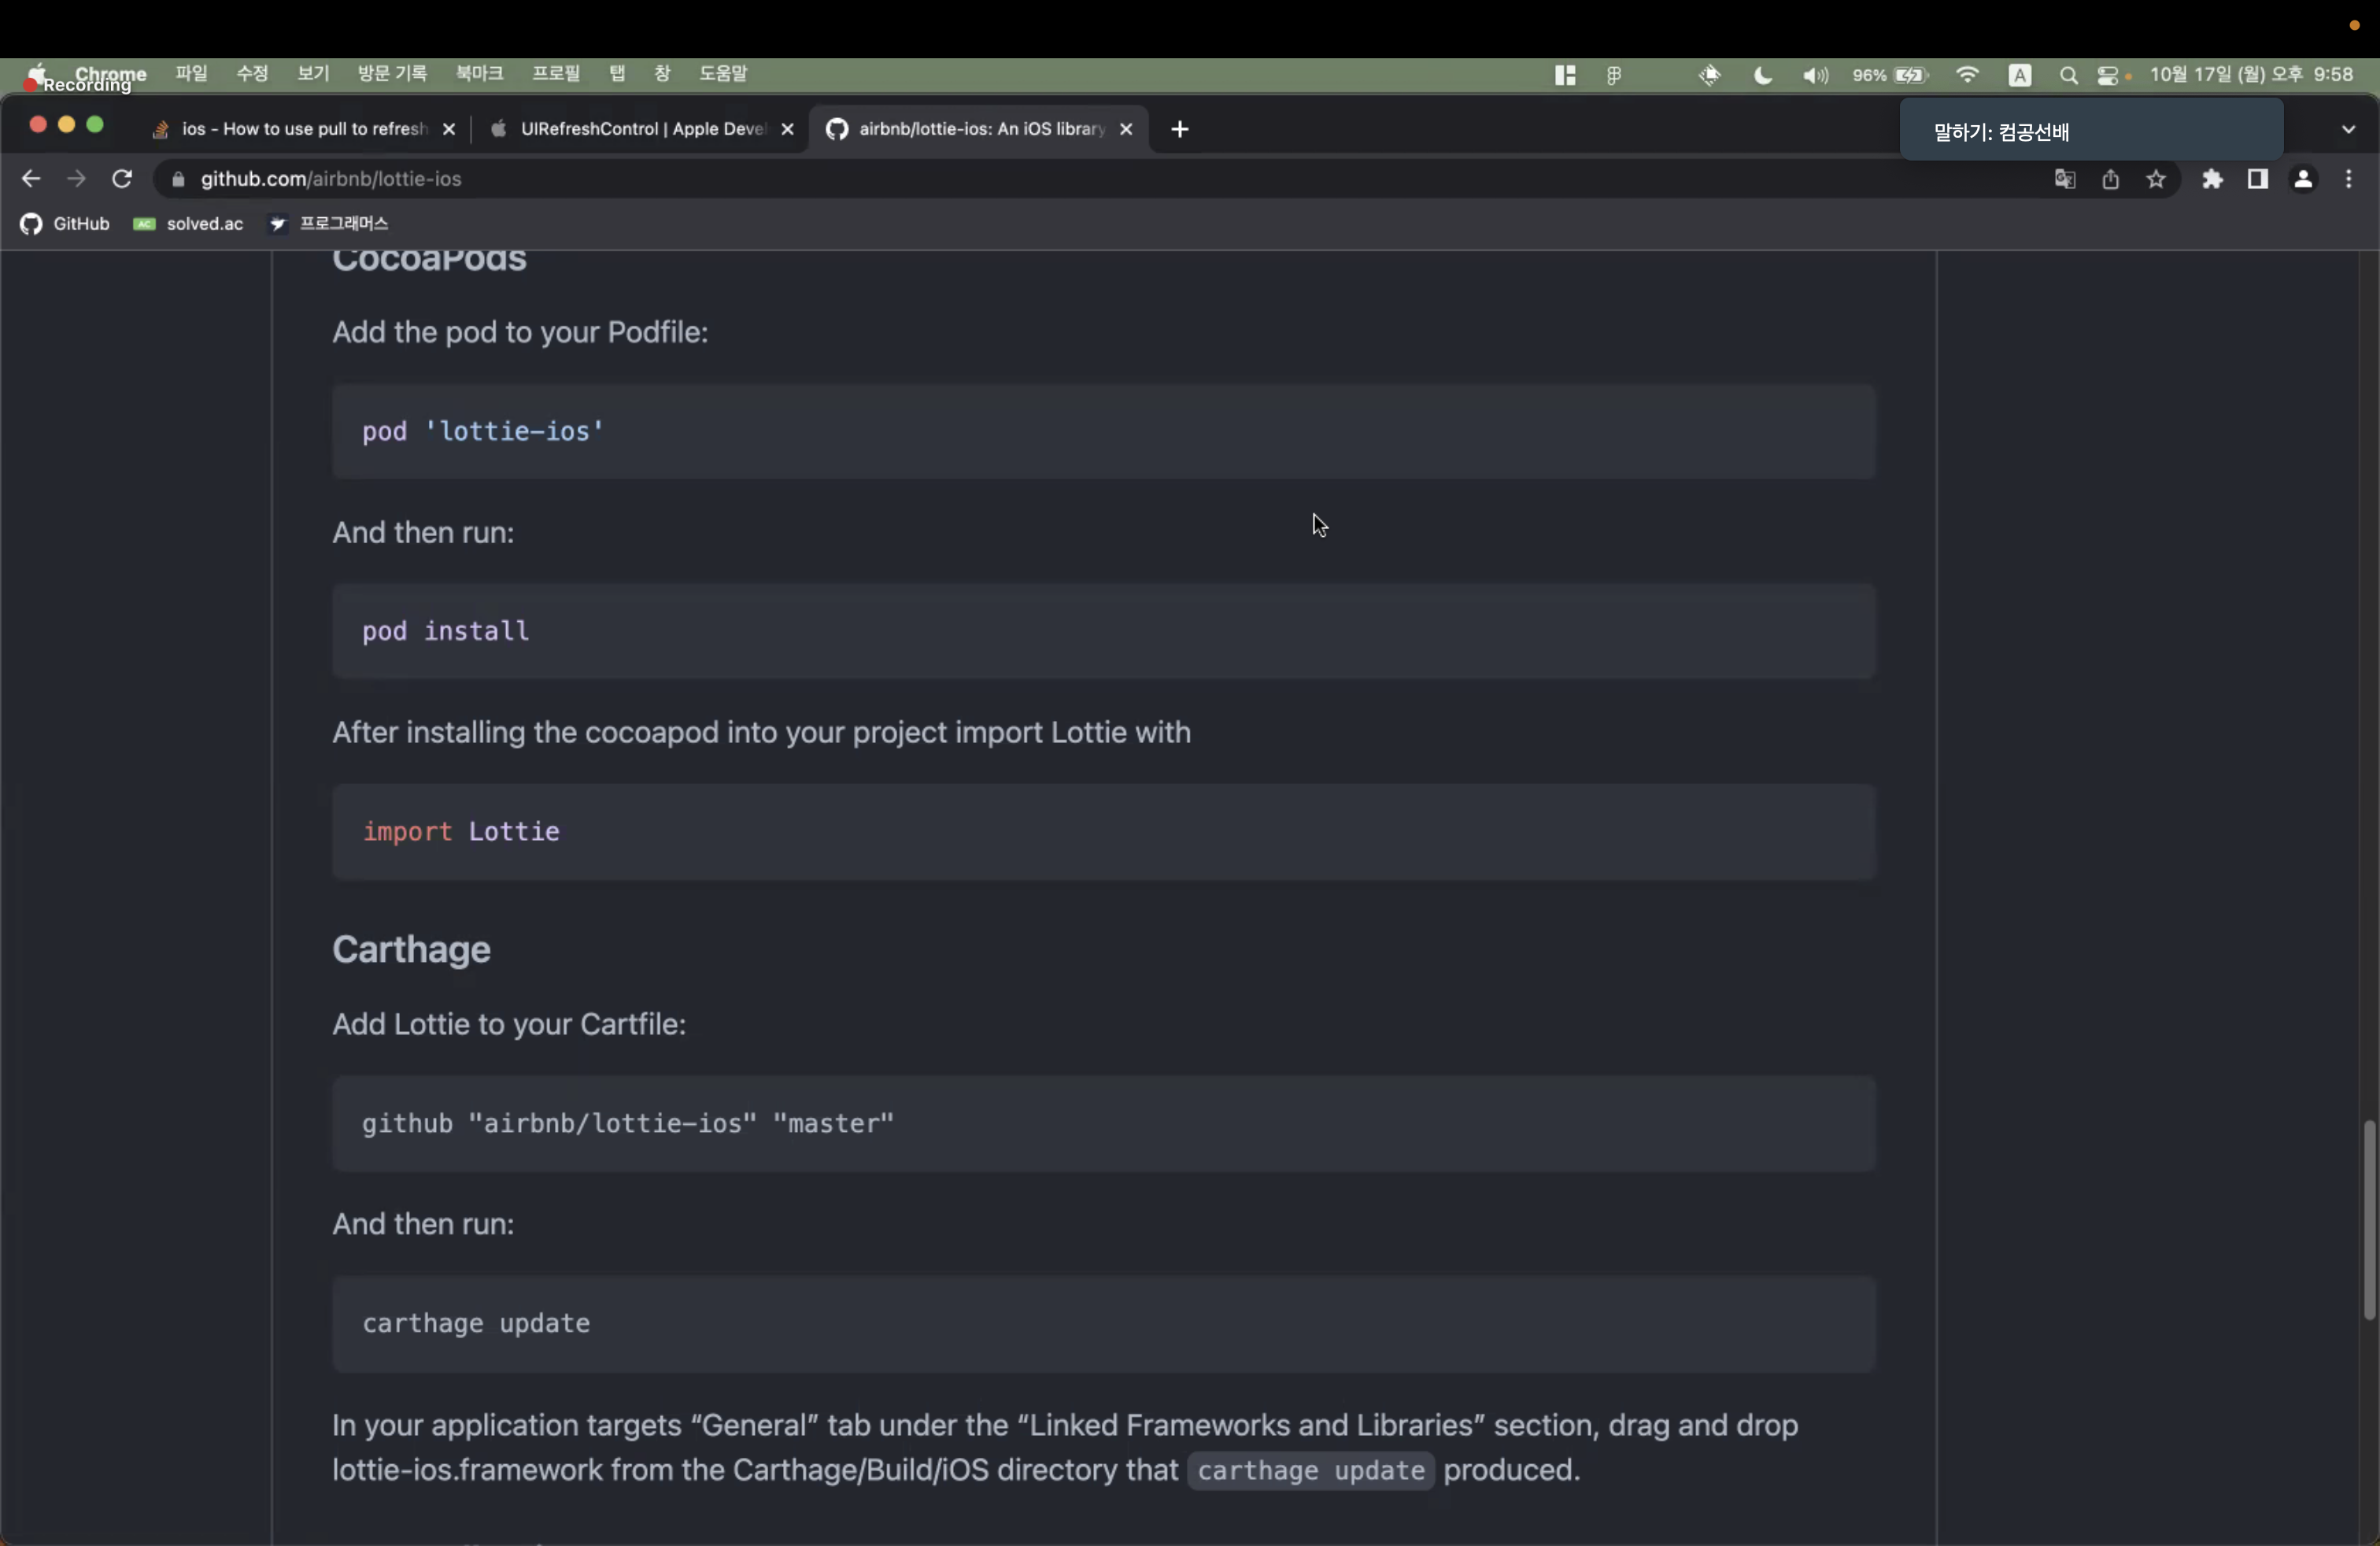Click 'After installing the cocoapod' sentence
The width and height of the screenshot is (2380, 1546).
point(761,732)
